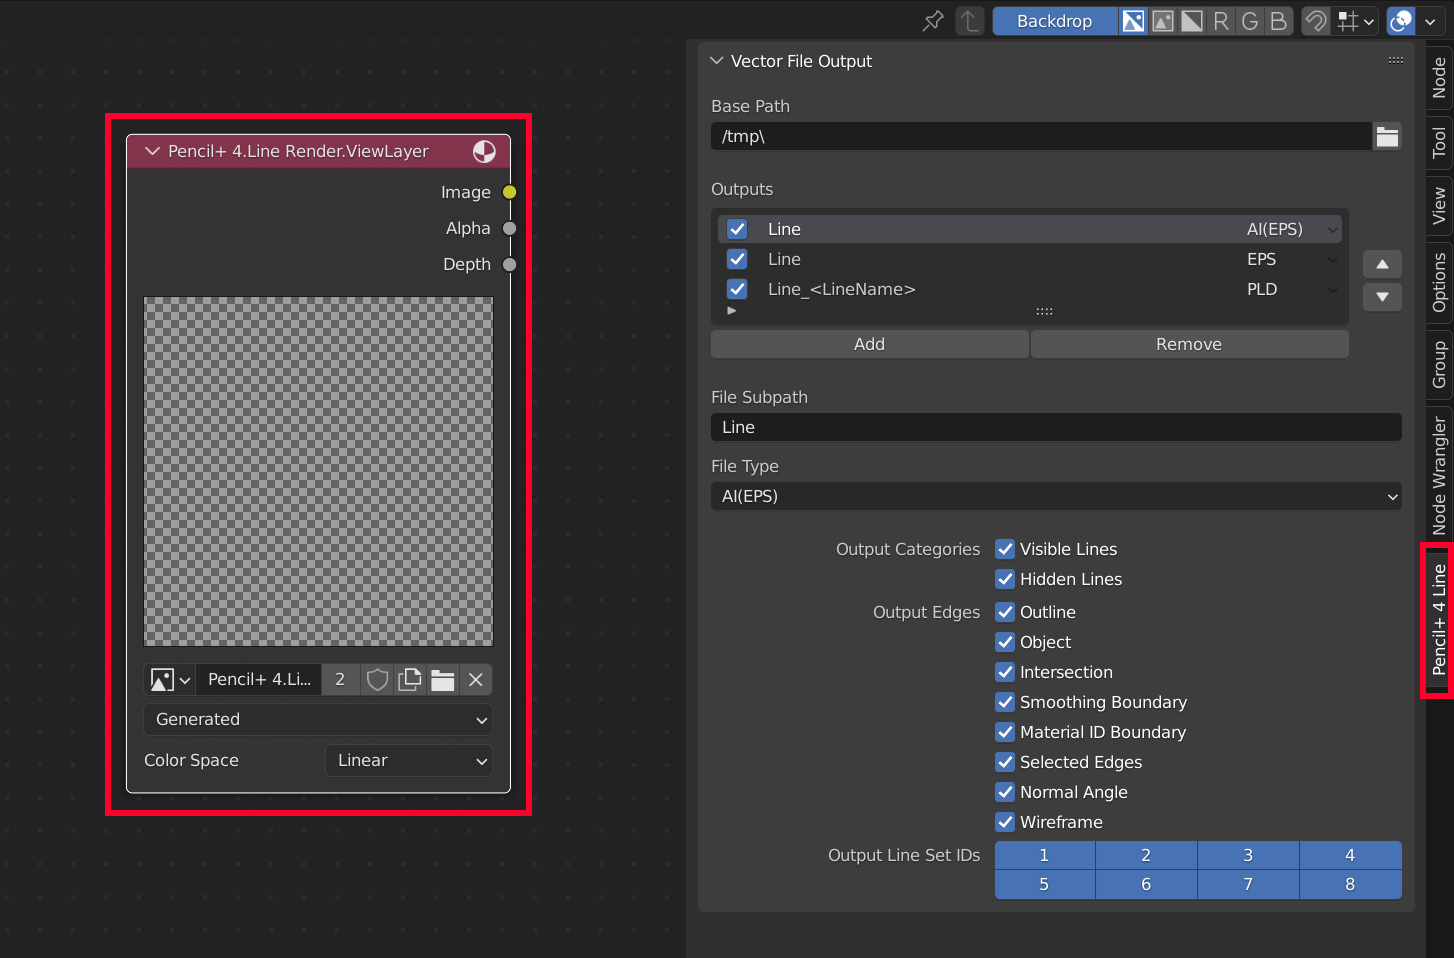This screenshot has width=1454, height=958.
Task: Click the duplicate image datablock icon
Action: click(x=410, y=680)
